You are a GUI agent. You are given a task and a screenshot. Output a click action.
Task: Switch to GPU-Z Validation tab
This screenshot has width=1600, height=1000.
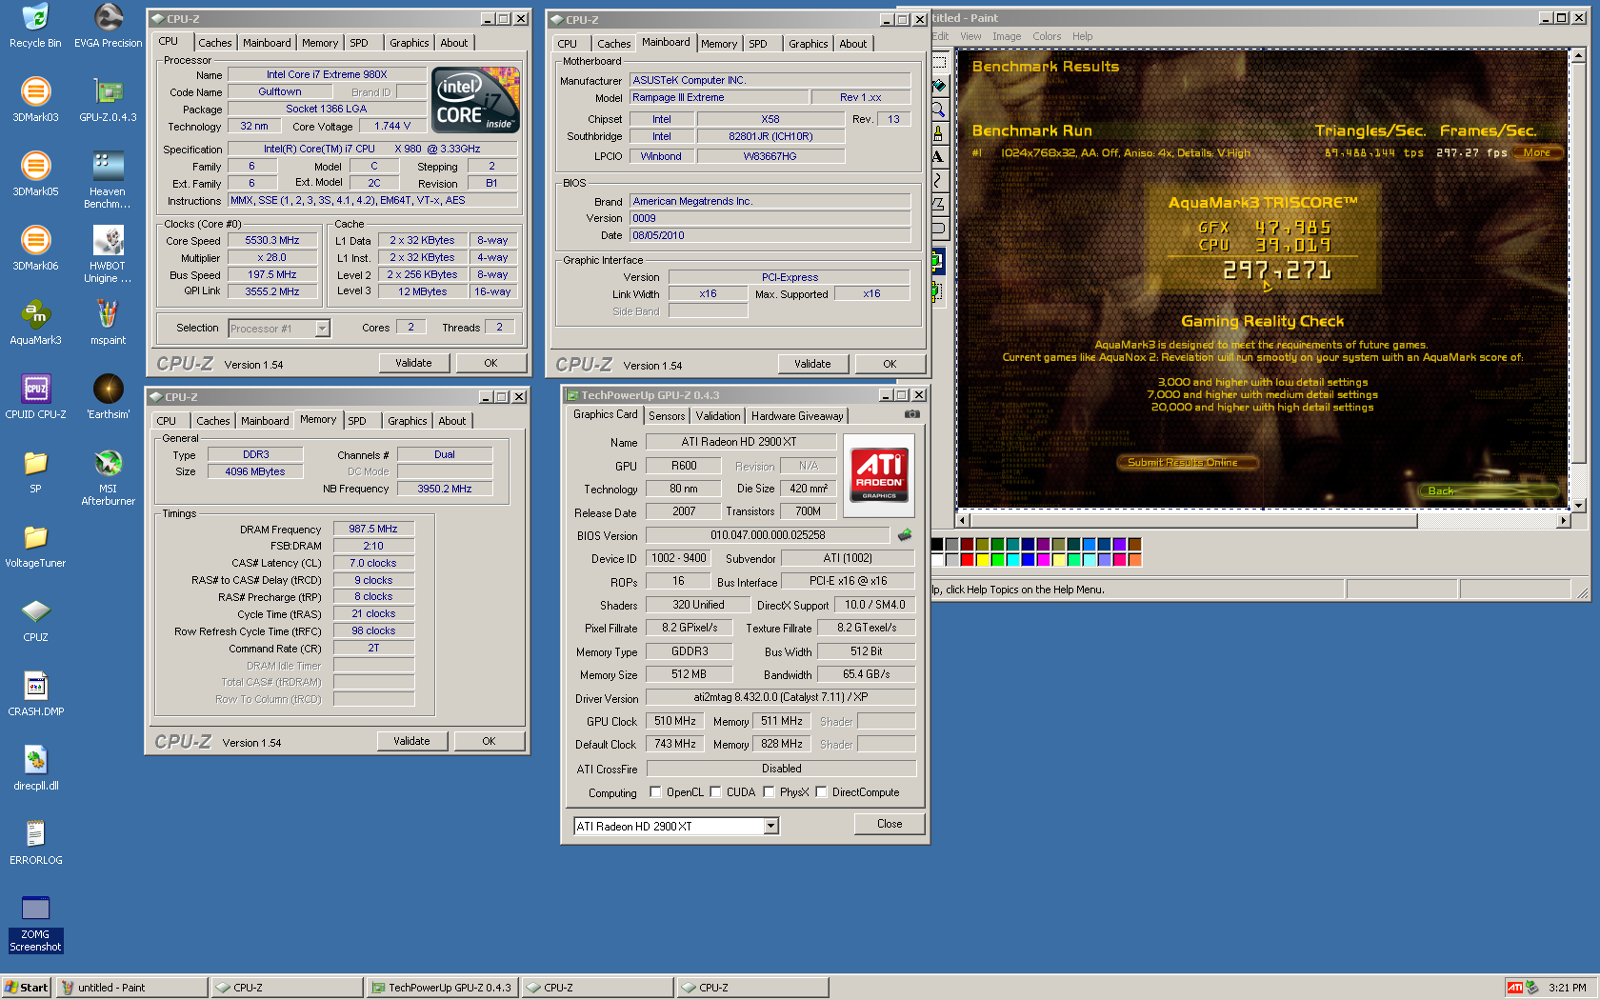(718, 416)
